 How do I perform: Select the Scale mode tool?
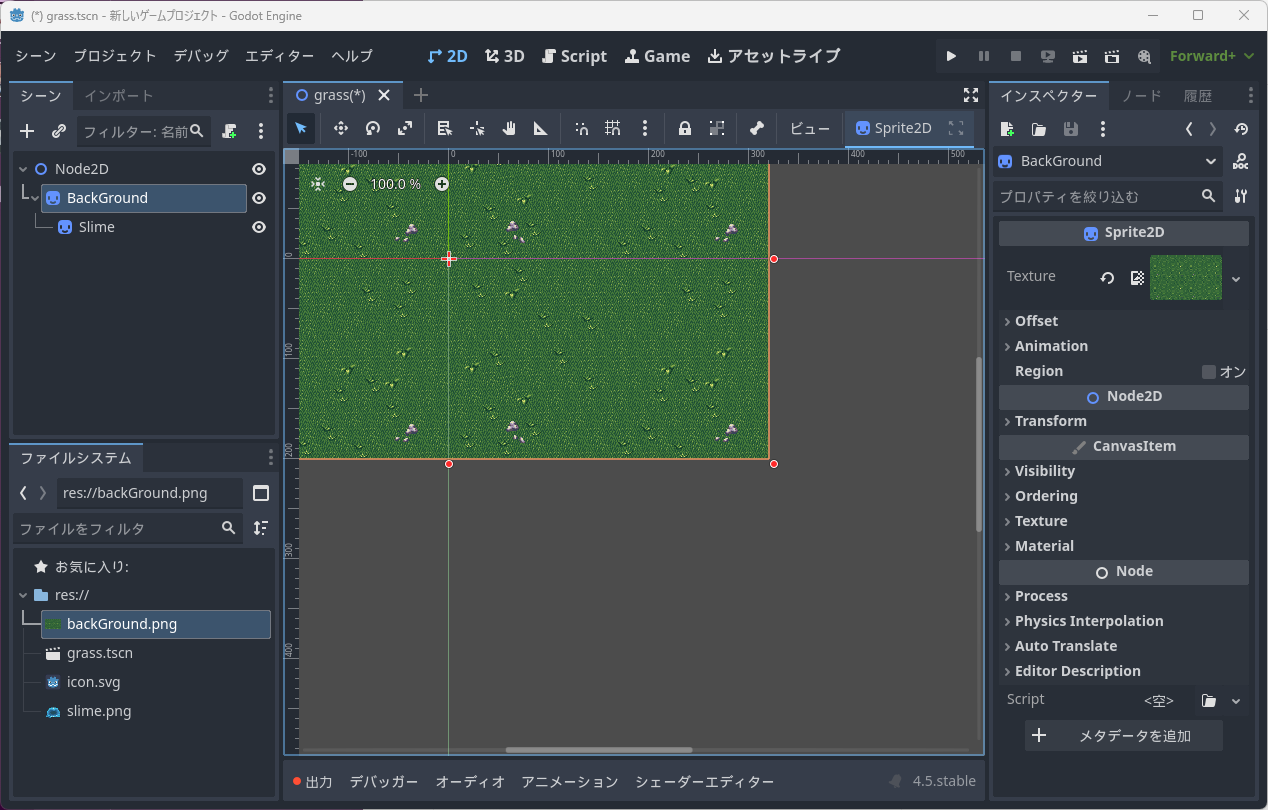click(405, 128)
